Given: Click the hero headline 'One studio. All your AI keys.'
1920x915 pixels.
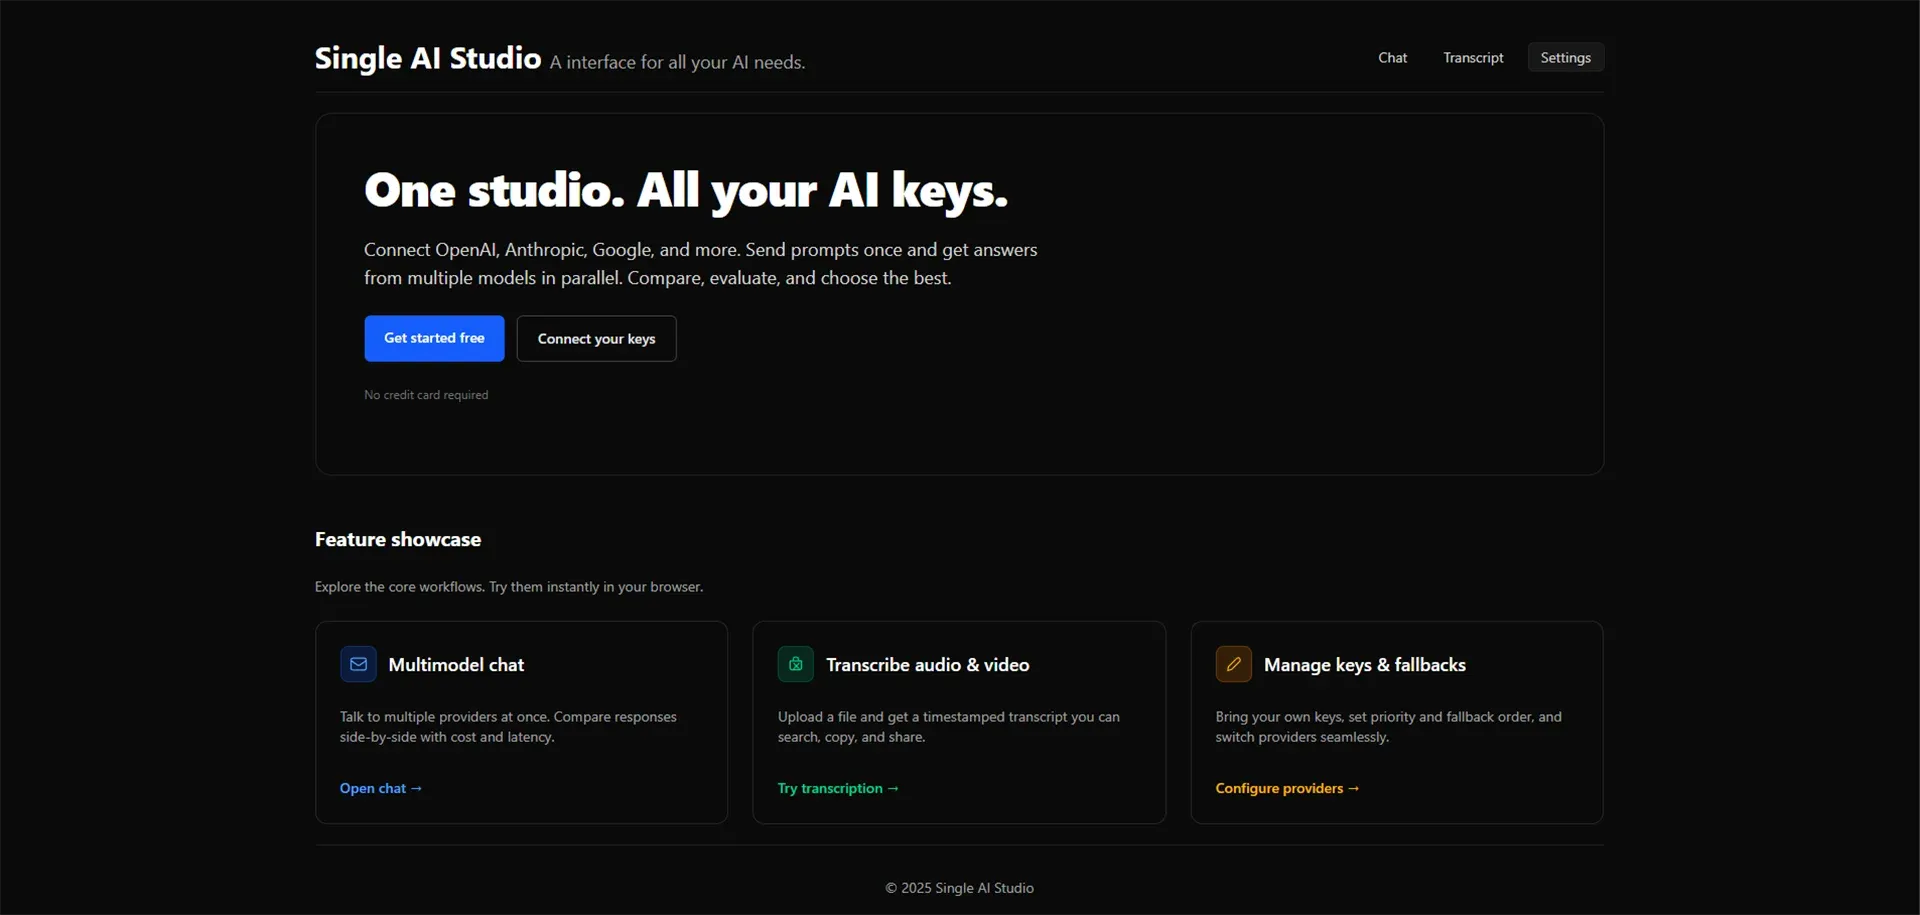Looking at the screenshot, I should tap(685, 190).
